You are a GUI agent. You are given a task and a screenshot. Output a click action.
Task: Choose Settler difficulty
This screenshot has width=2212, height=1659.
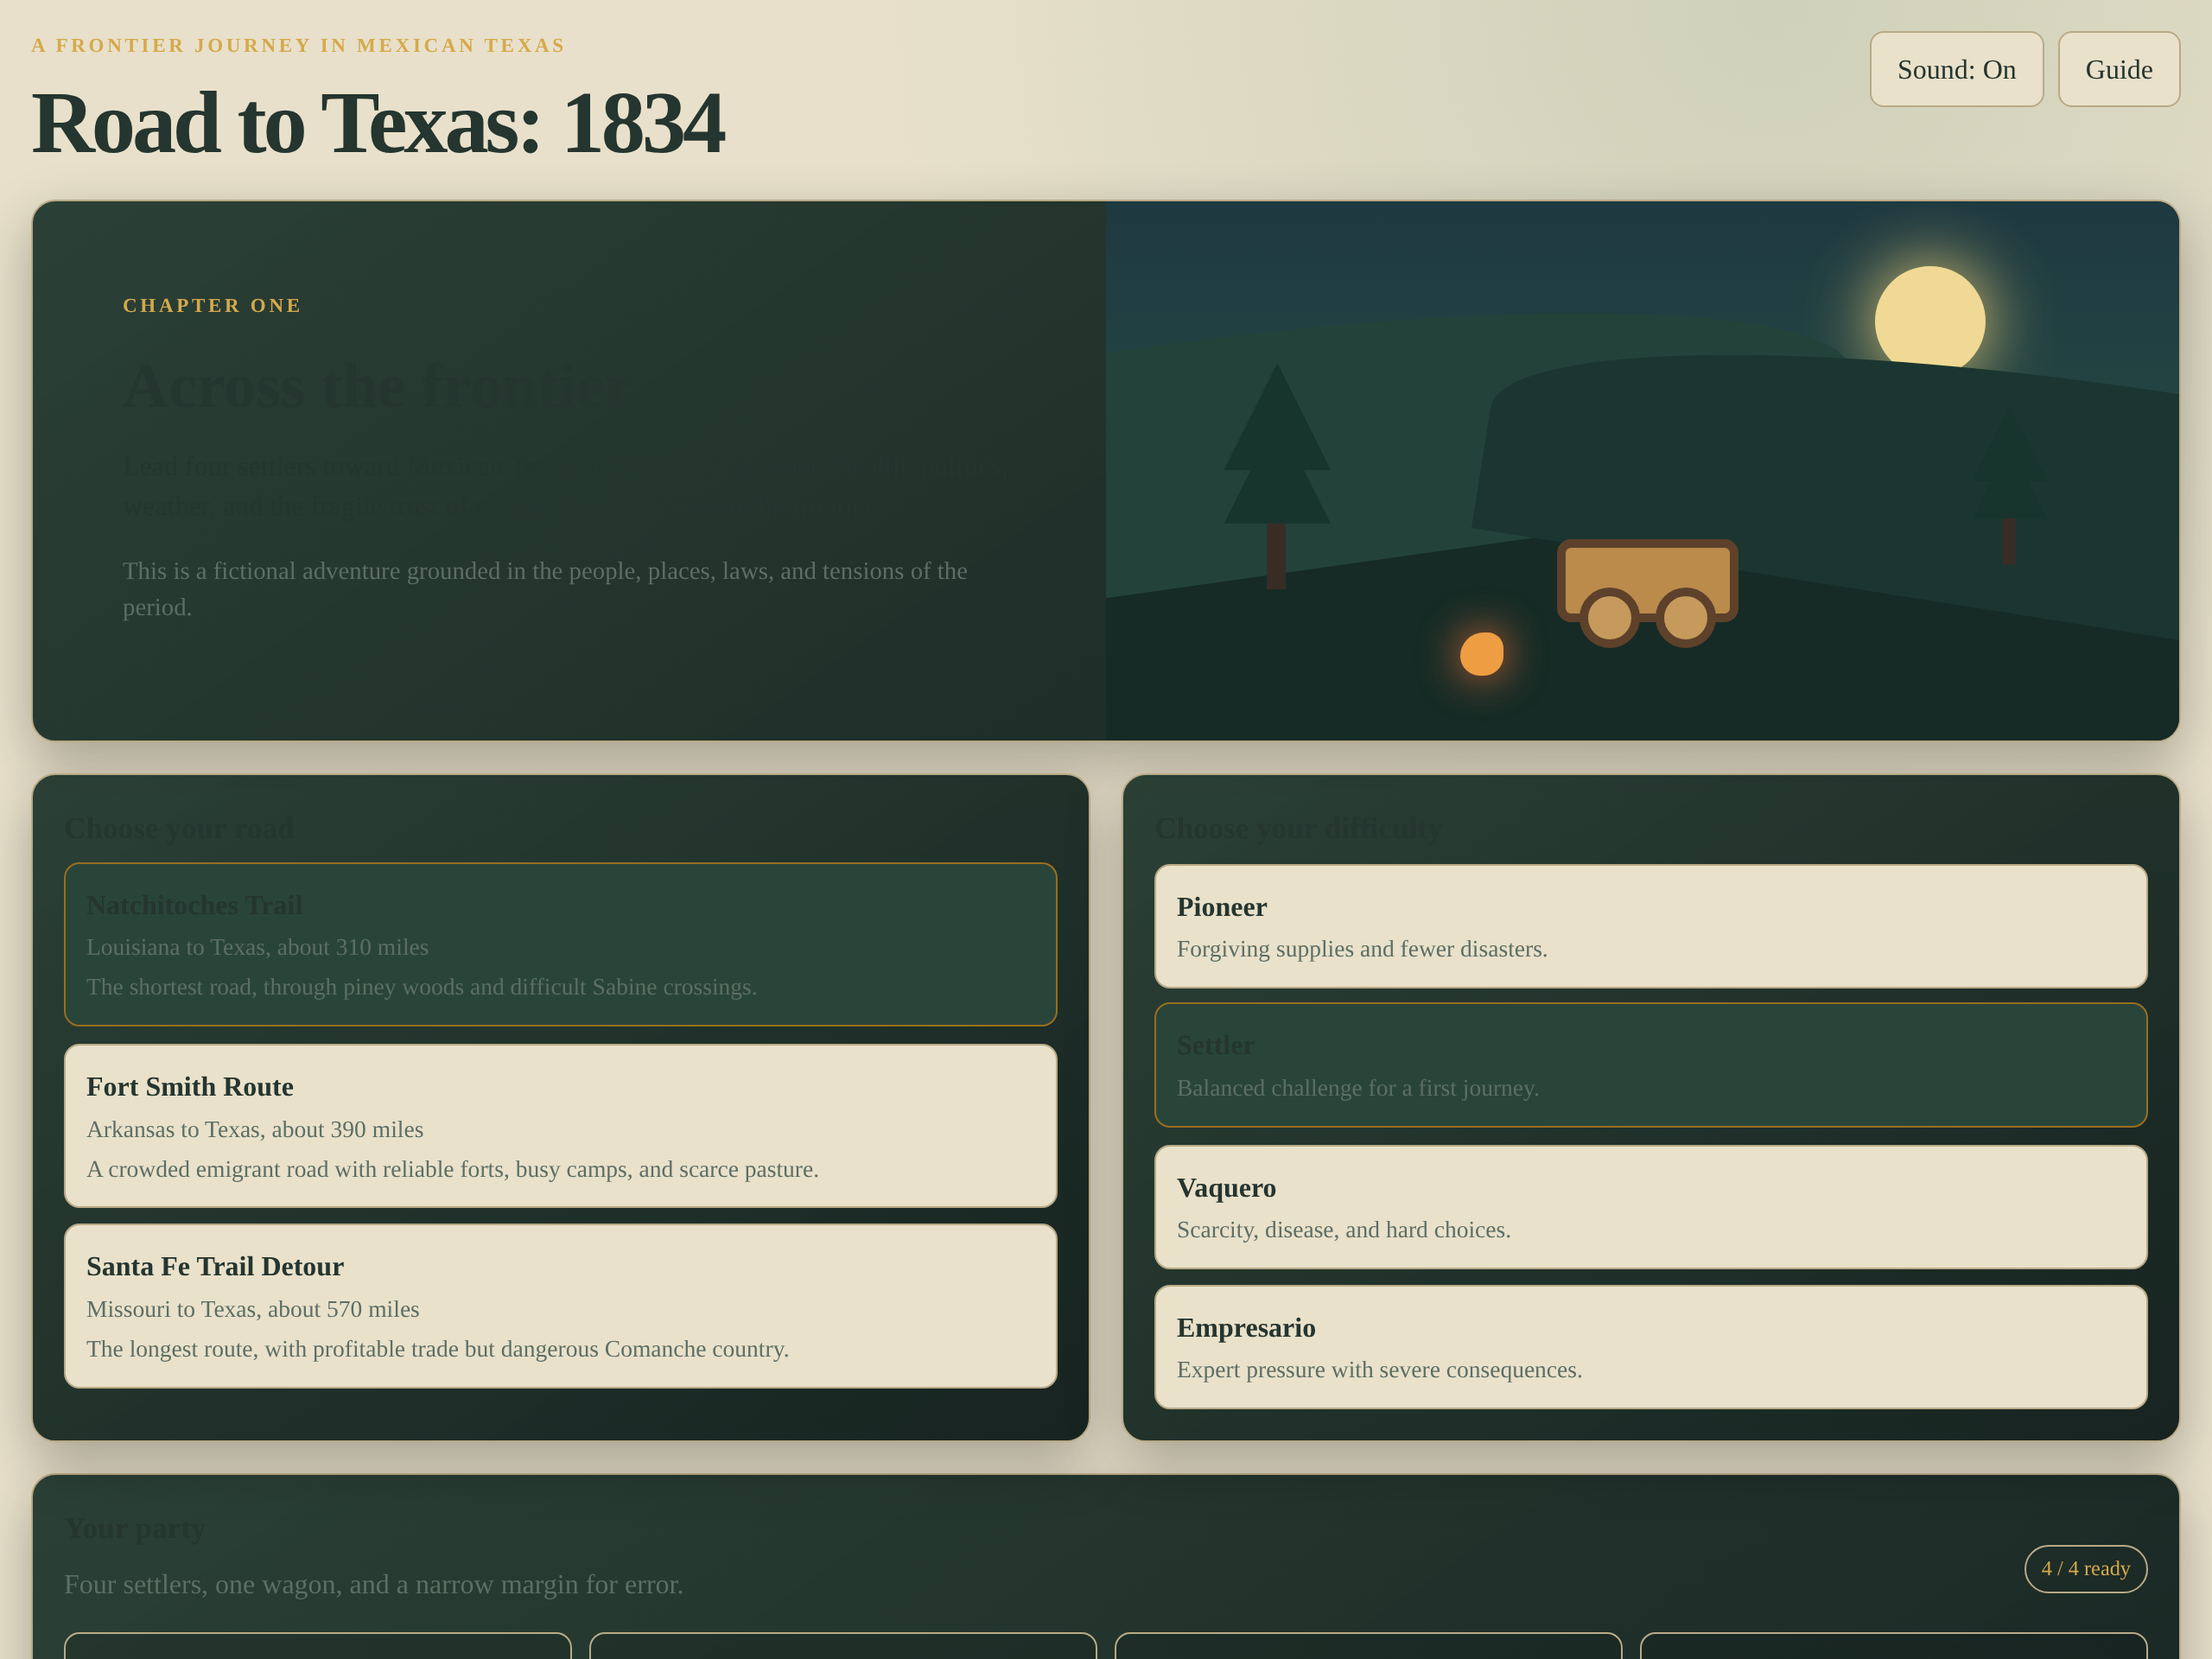1650,1065
